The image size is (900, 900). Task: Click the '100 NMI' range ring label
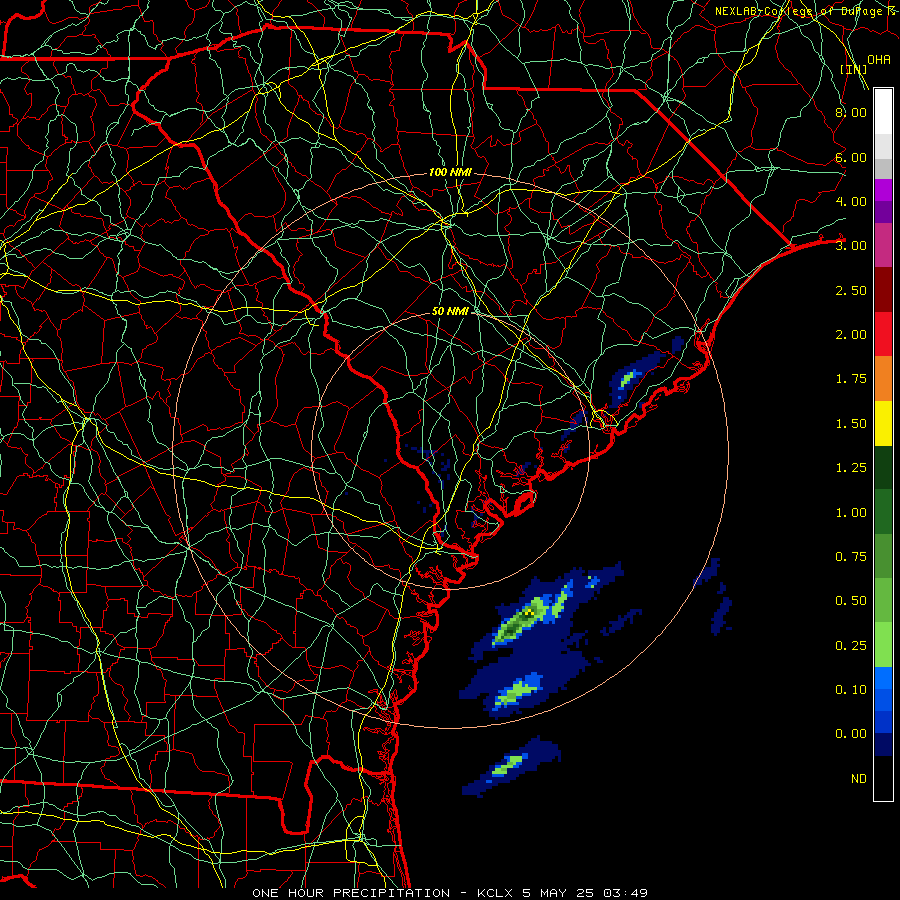click(x=451, y=172)
